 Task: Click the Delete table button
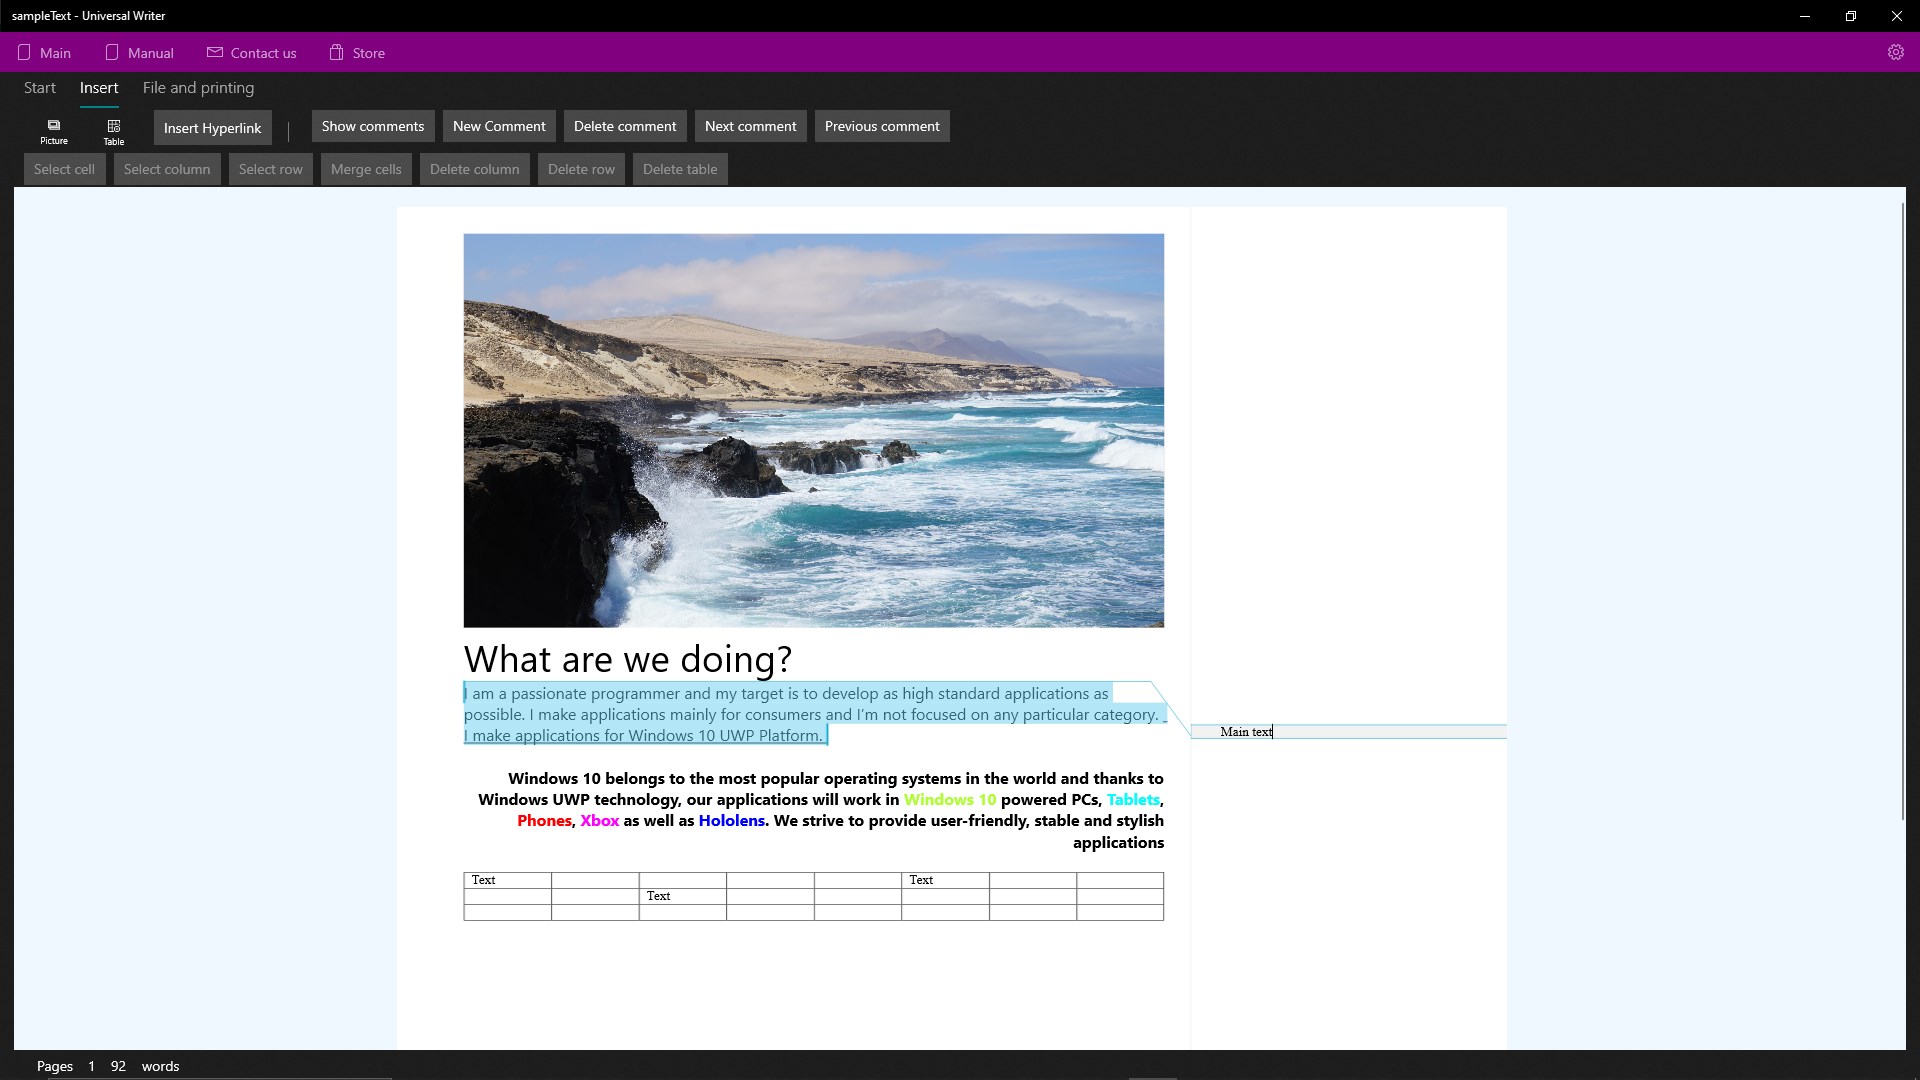tap(680, 169)
